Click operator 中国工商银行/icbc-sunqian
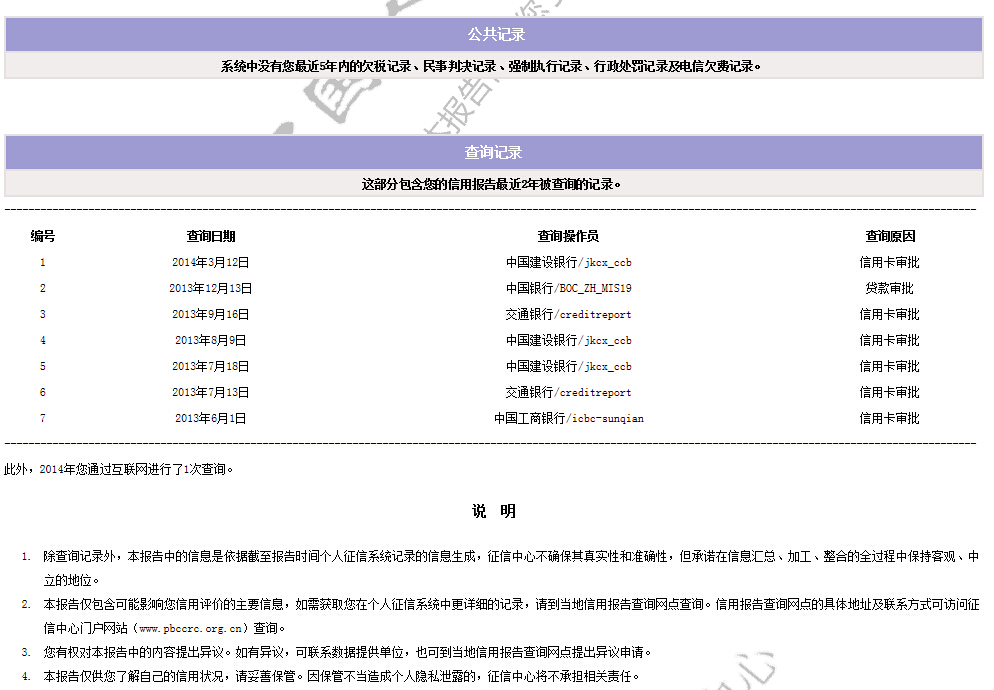Viewport: 994px width, 690px height. click(569, 418)
